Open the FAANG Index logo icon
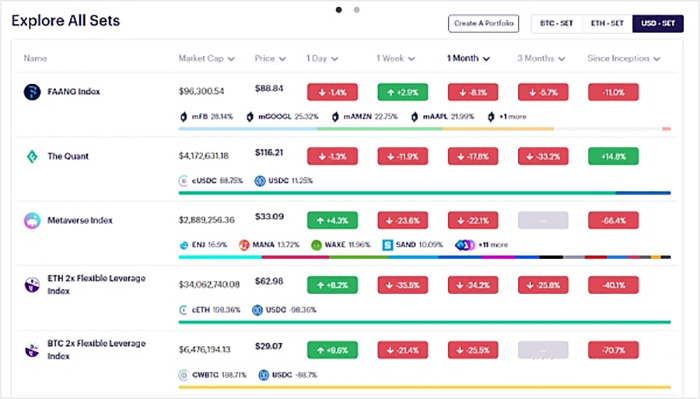The height and width of the screenshot is (399, 700). click(x=32, y=92)
